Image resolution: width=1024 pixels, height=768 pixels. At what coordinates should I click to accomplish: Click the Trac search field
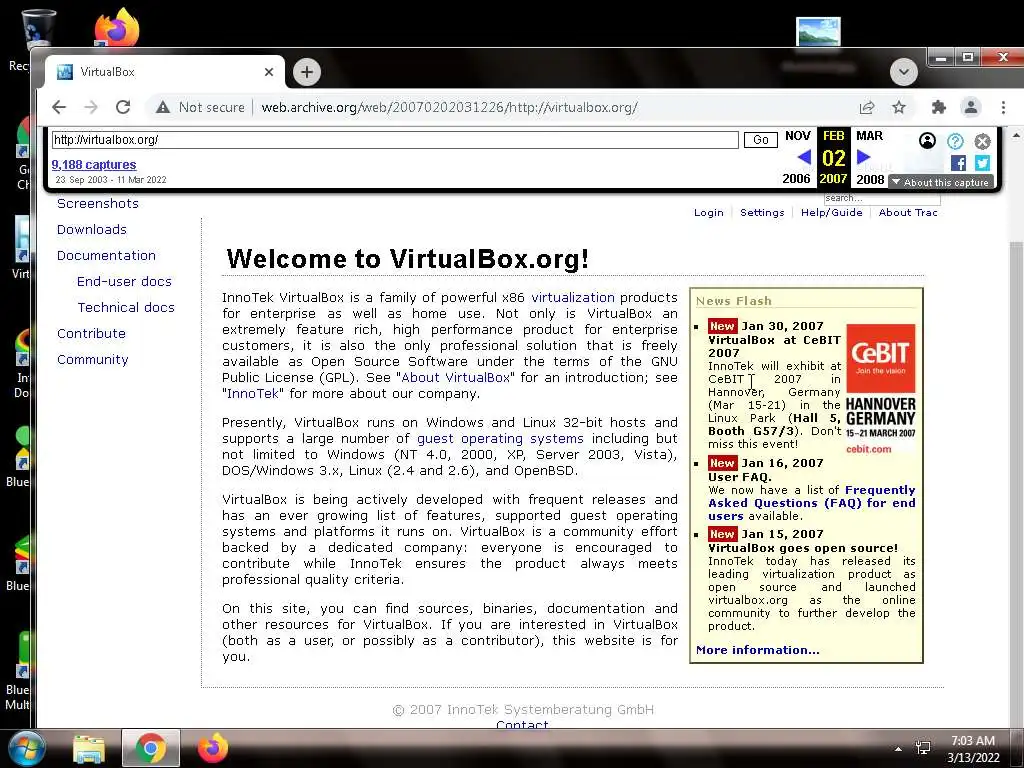click(x=882, y=198)
